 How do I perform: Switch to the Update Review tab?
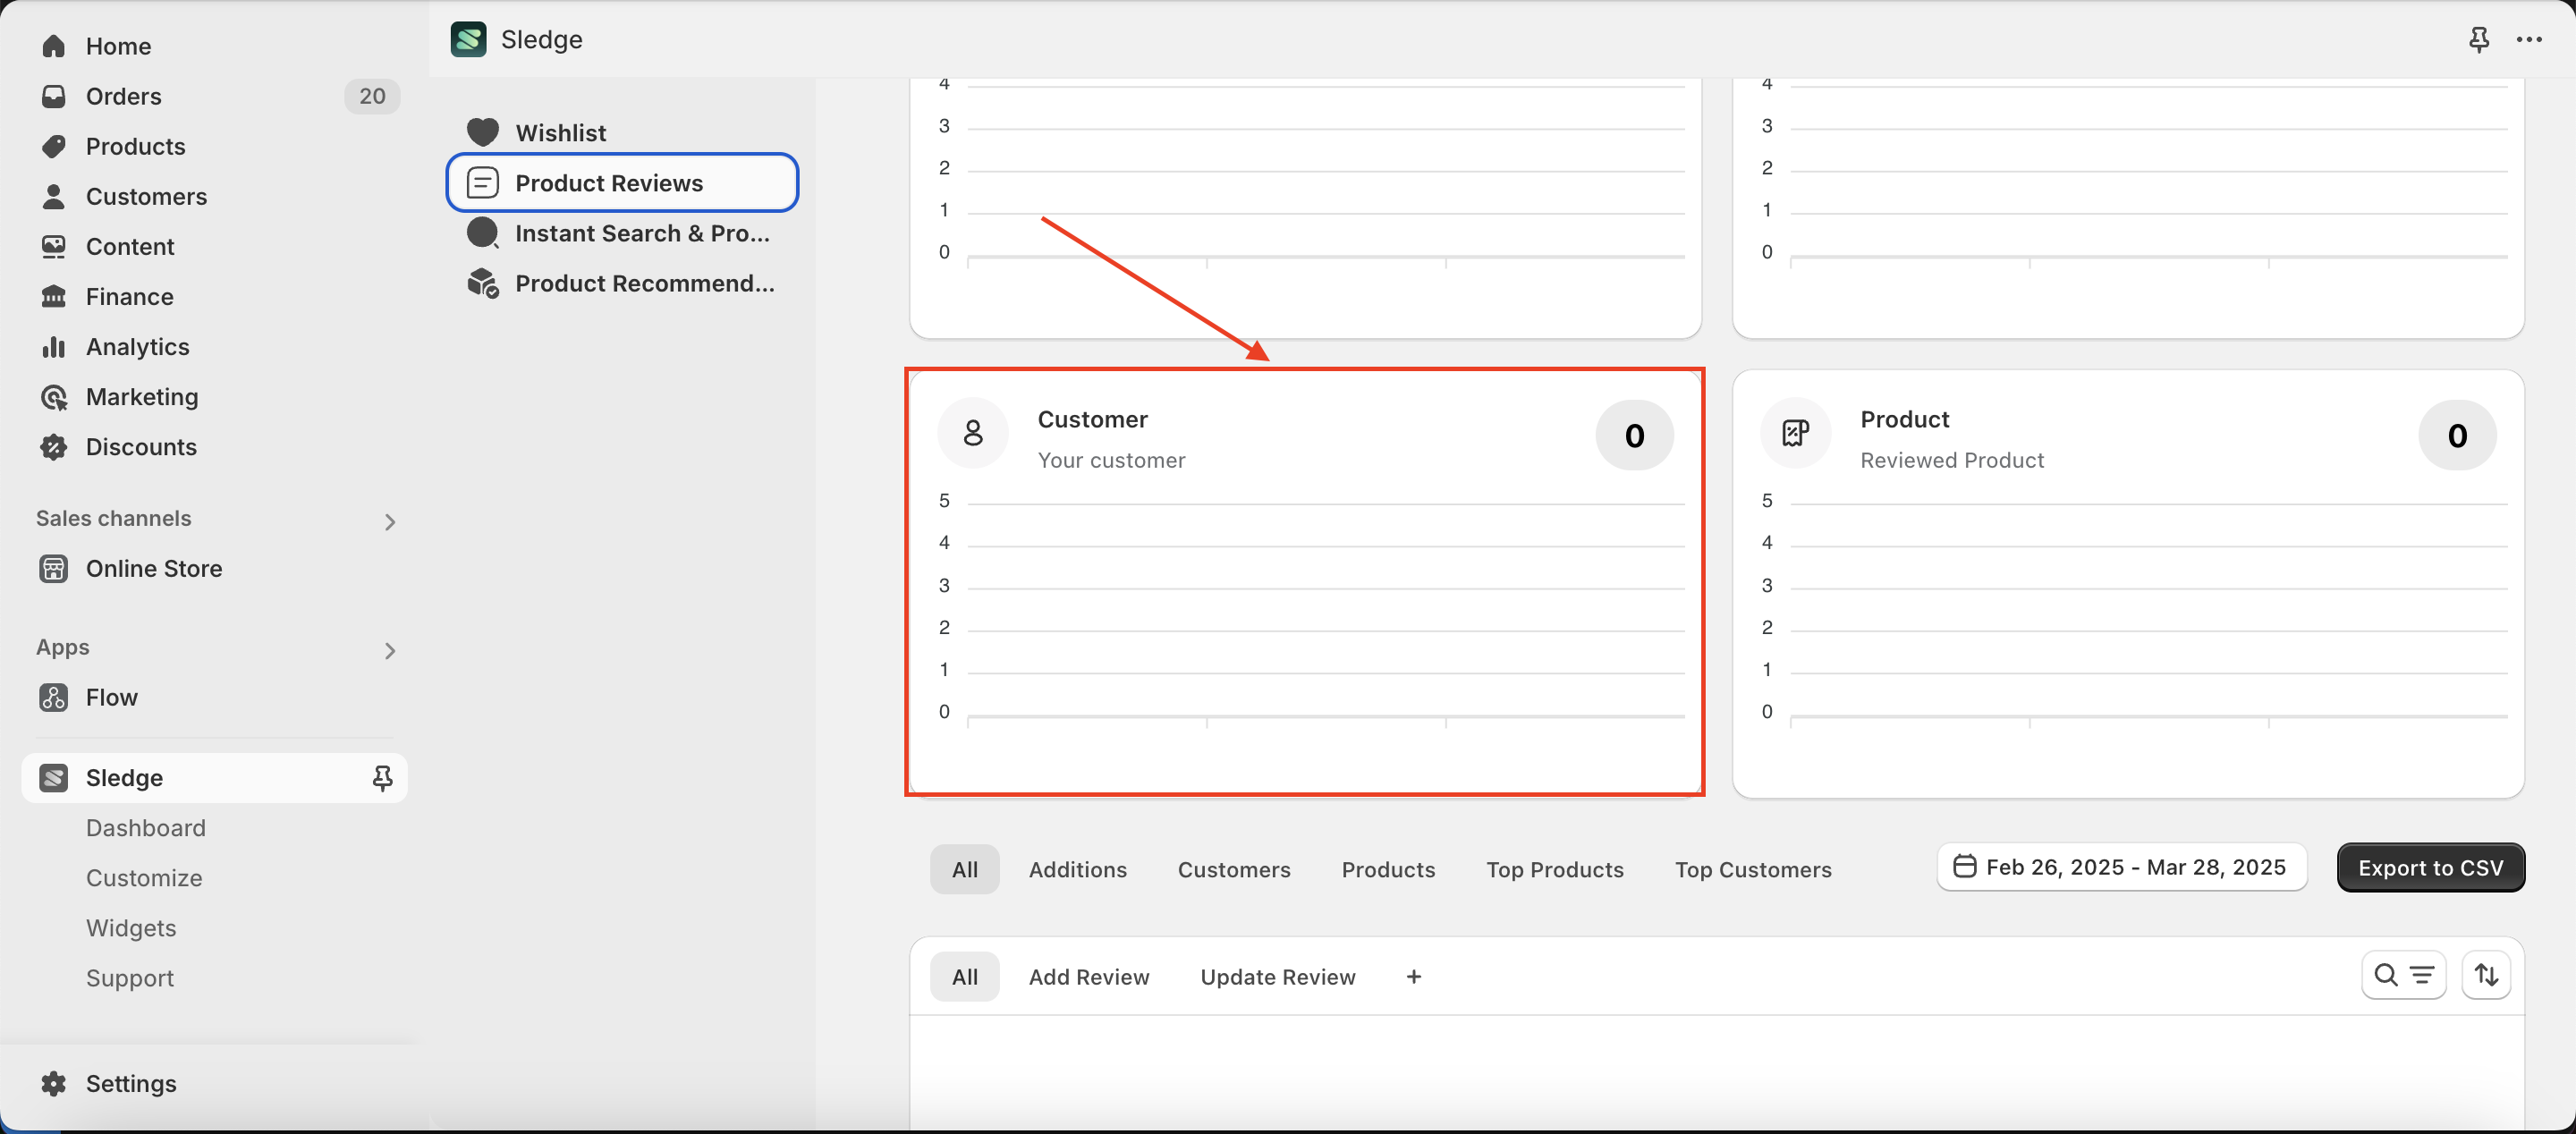[1277, 976]
